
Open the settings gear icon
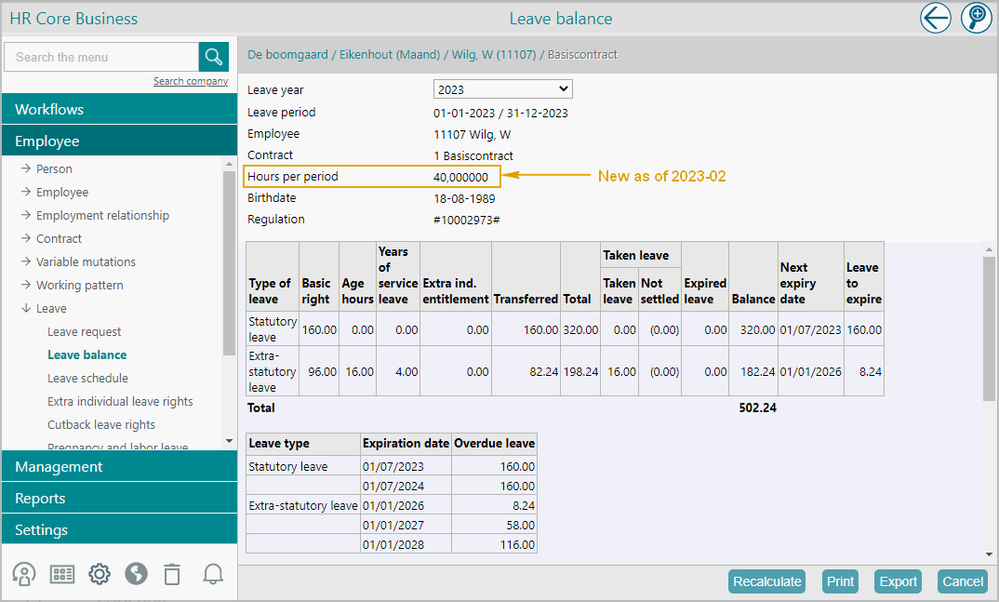[x=99, y=573]
